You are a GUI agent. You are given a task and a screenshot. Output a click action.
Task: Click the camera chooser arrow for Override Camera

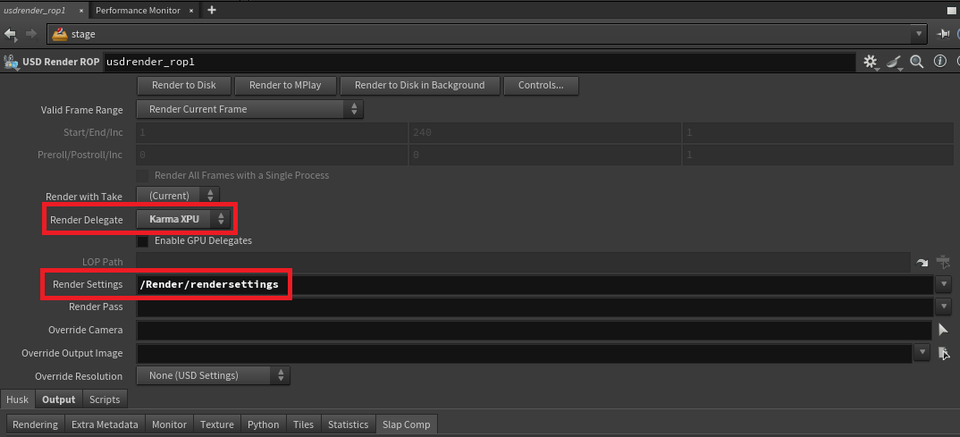[x=942, y=330]
